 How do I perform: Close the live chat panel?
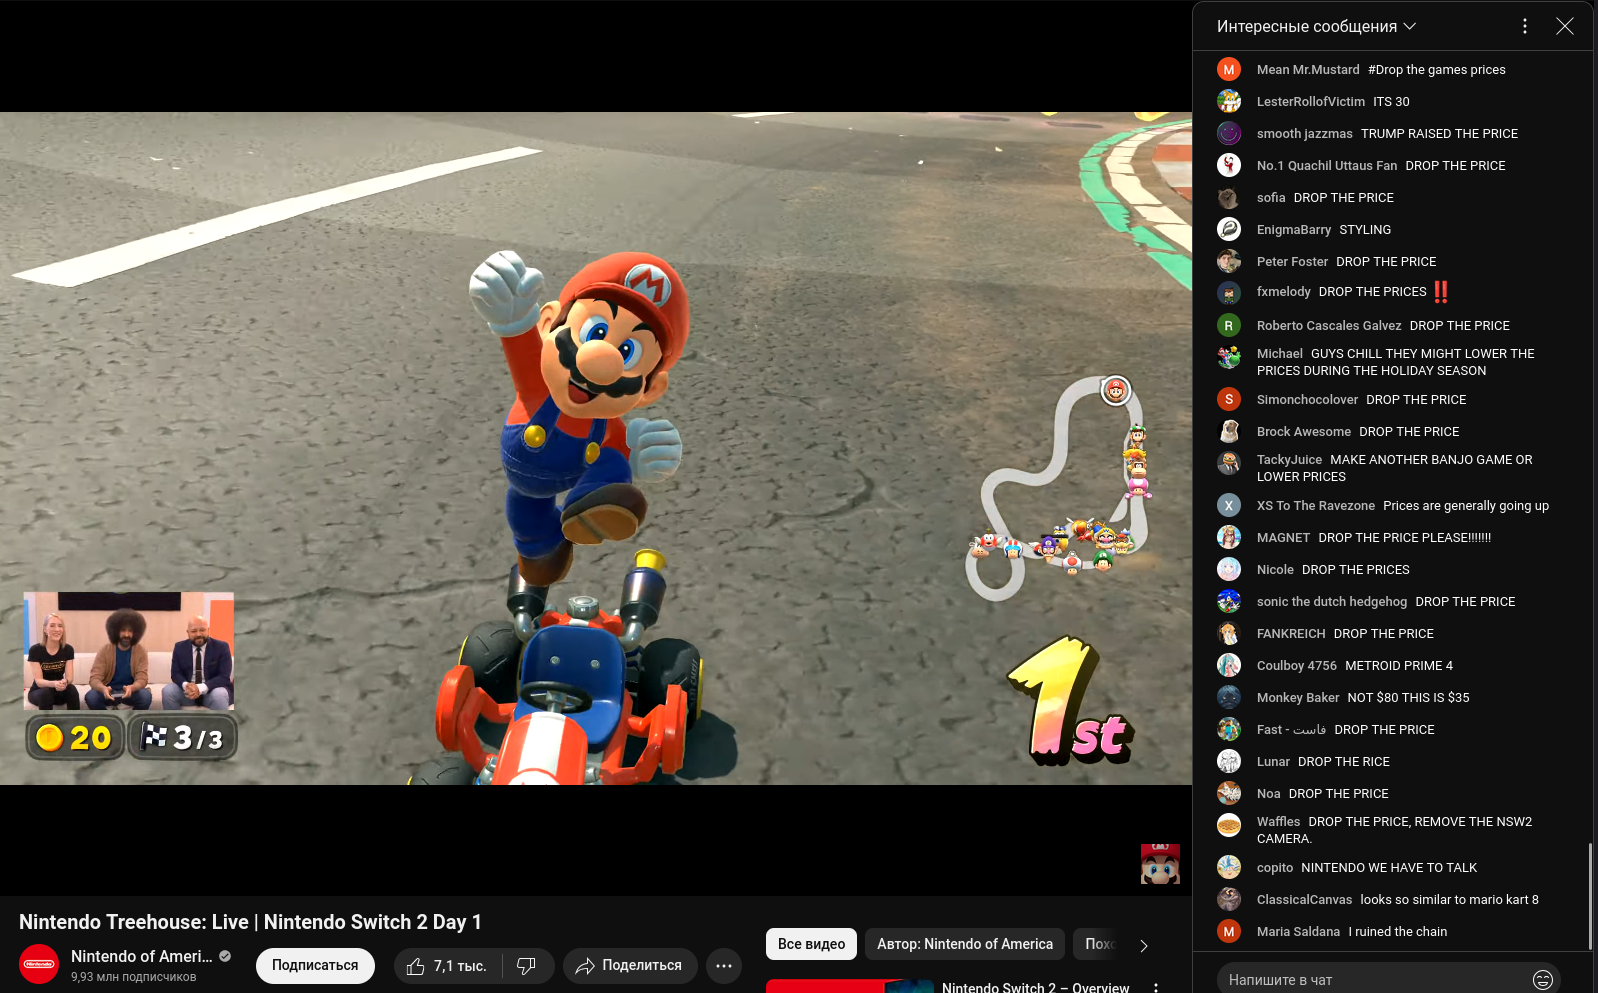1565,26
